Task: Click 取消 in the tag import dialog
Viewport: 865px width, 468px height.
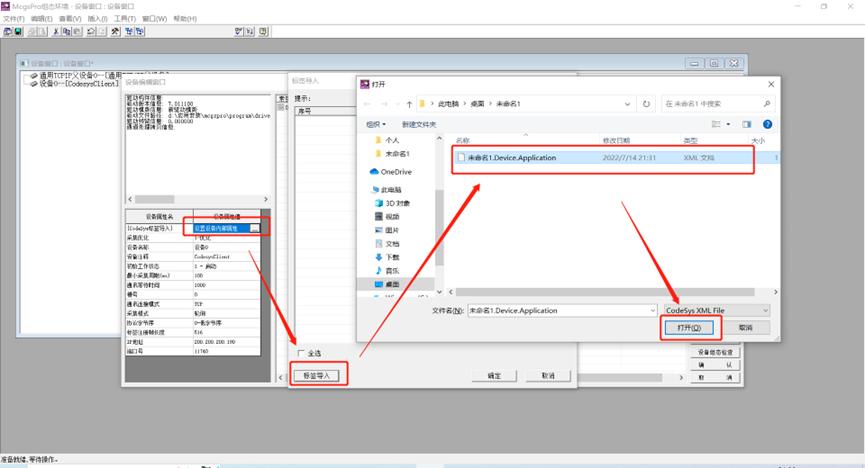Action: click(x=548, y=376)
